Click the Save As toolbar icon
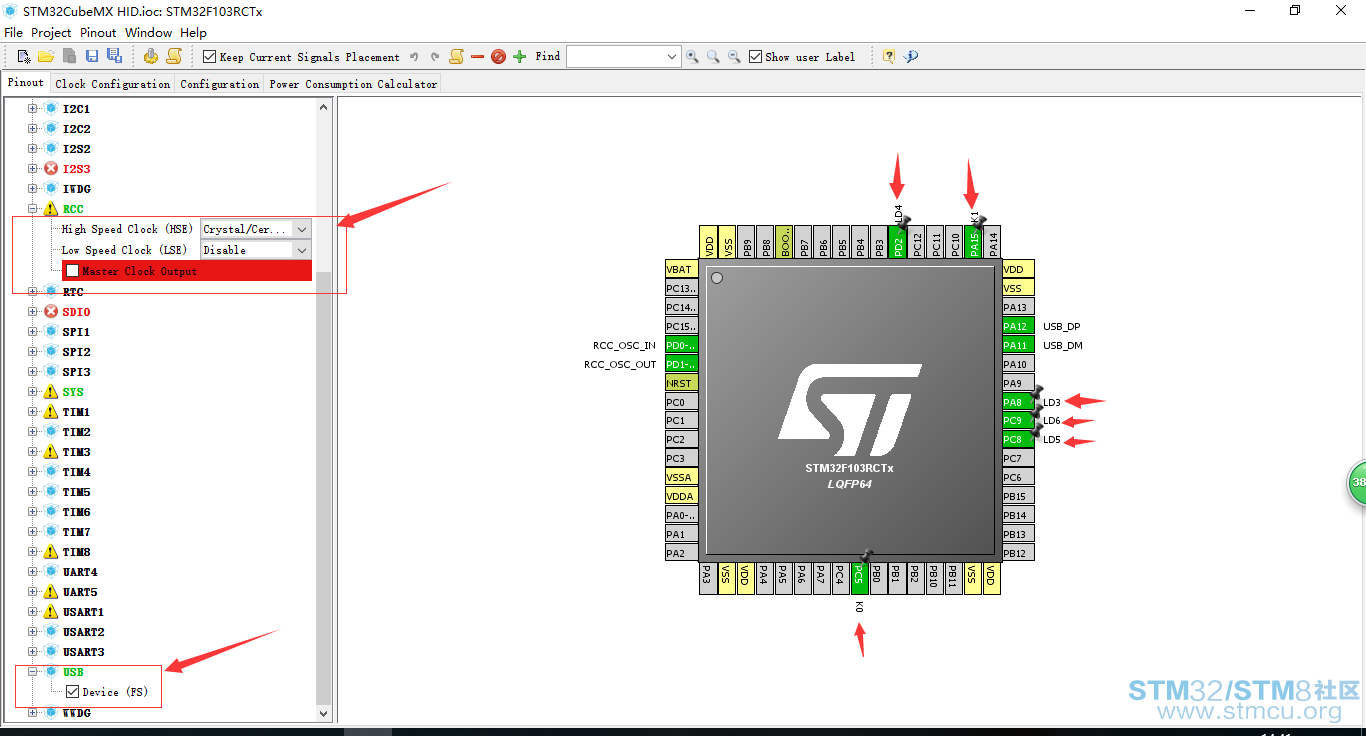 (x=114, y=57)
